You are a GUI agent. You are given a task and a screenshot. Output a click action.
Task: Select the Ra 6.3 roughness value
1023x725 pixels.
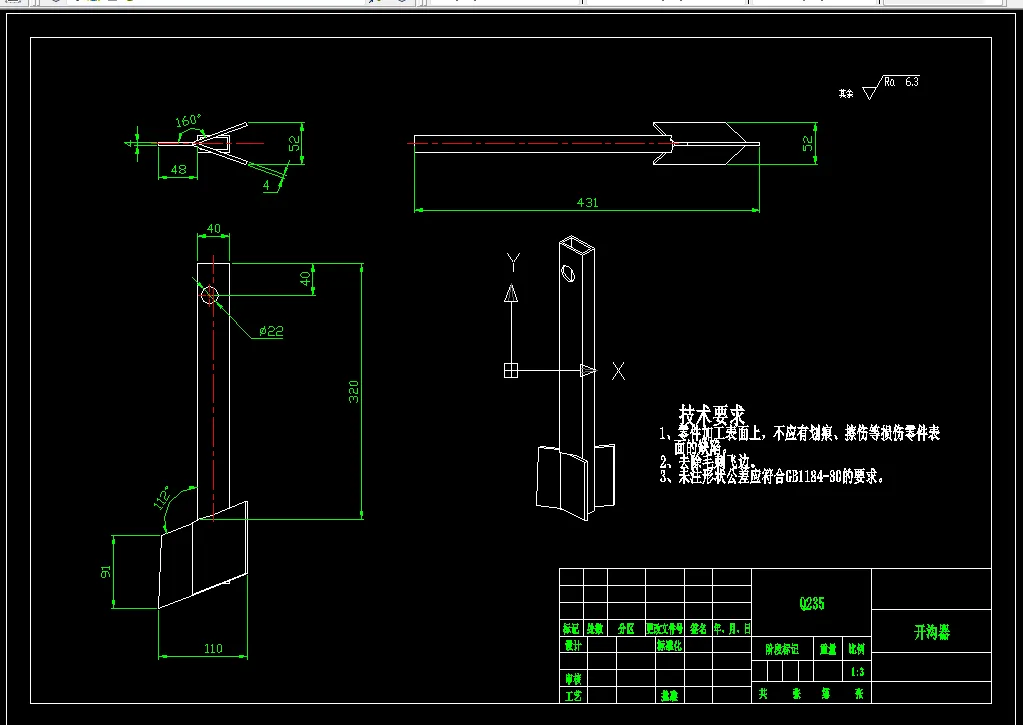[902, 82]
